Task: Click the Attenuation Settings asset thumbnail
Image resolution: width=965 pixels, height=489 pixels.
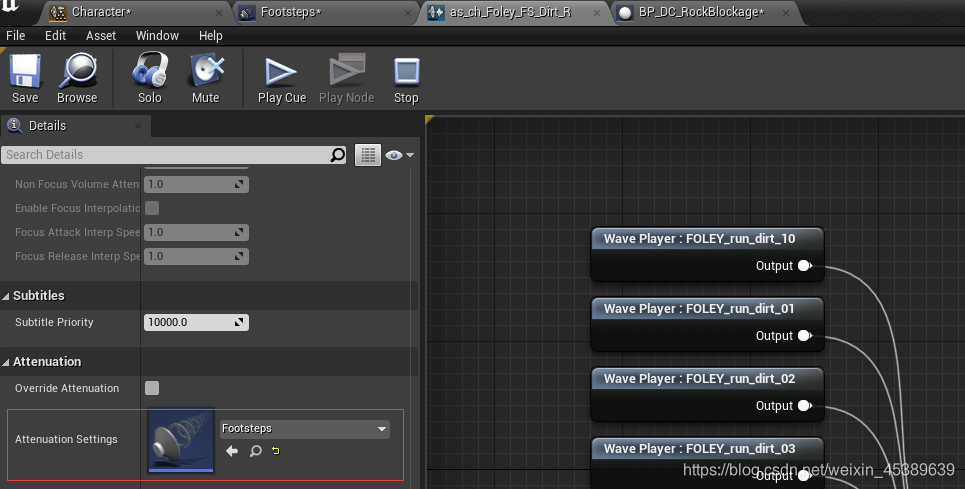Action: (181, 440)
